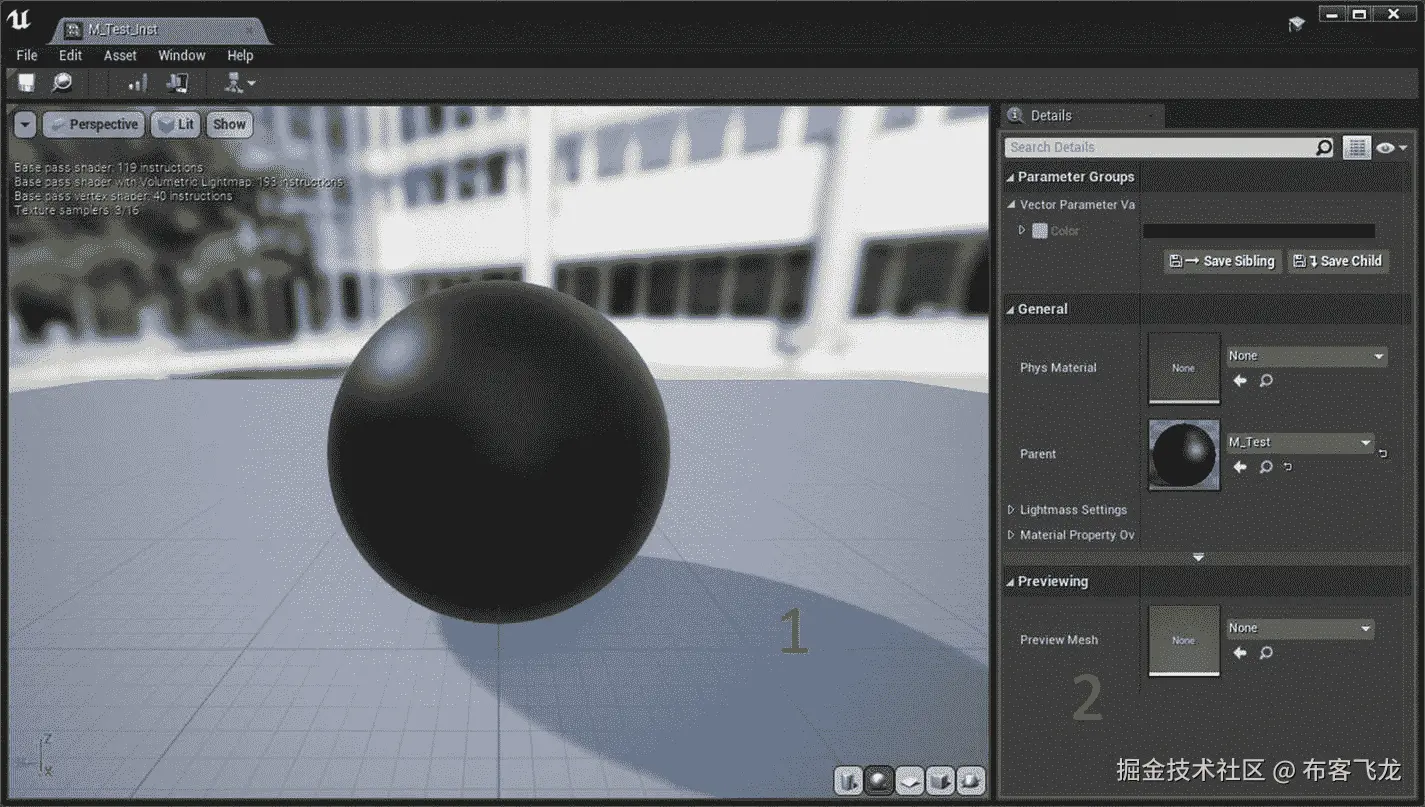This screenshot has height=807, width=1425.
Task: Select the M_Test_Inst document tab
Action: (x=160, y=30)
